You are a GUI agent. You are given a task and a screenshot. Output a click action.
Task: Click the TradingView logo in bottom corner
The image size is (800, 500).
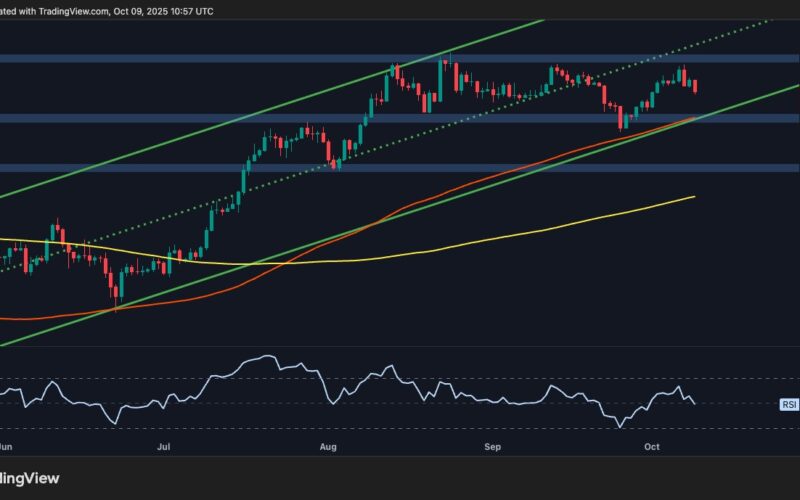pos(28,478)
